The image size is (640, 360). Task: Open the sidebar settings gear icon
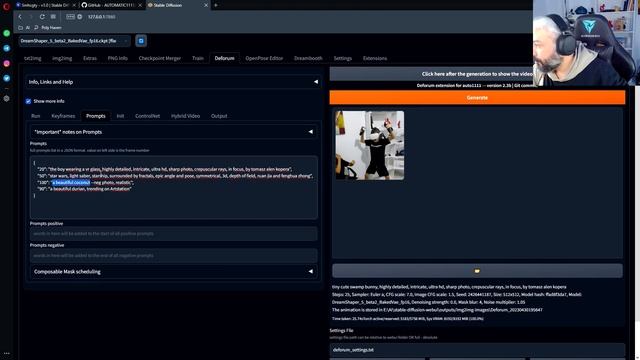[7, 98]
